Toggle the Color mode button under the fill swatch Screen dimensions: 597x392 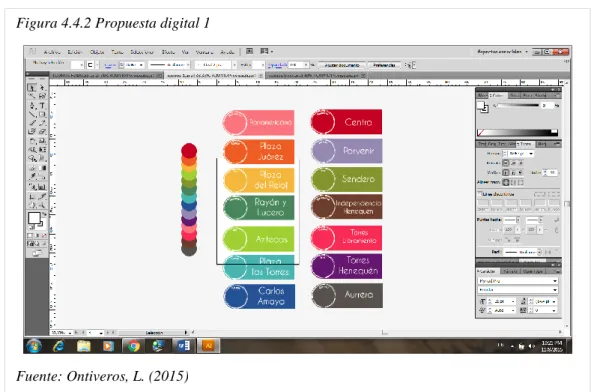point(30,236)
